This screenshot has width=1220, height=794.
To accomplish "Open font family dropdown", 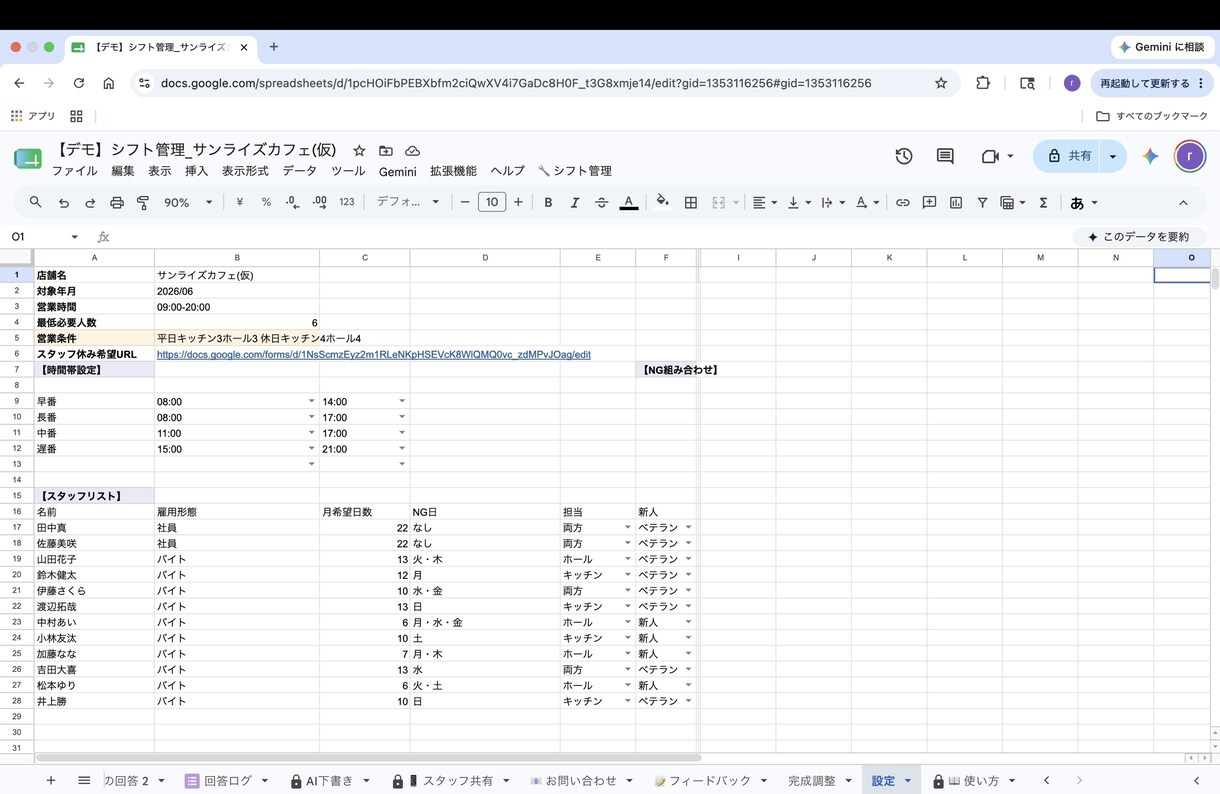I will tap(408, 202).
